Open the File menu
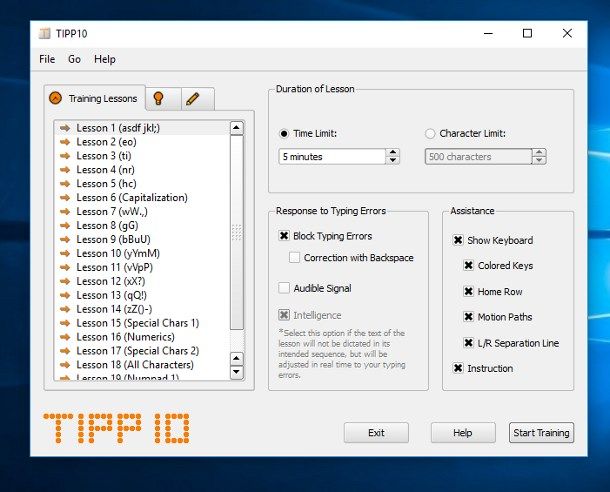 click(47, 59)
